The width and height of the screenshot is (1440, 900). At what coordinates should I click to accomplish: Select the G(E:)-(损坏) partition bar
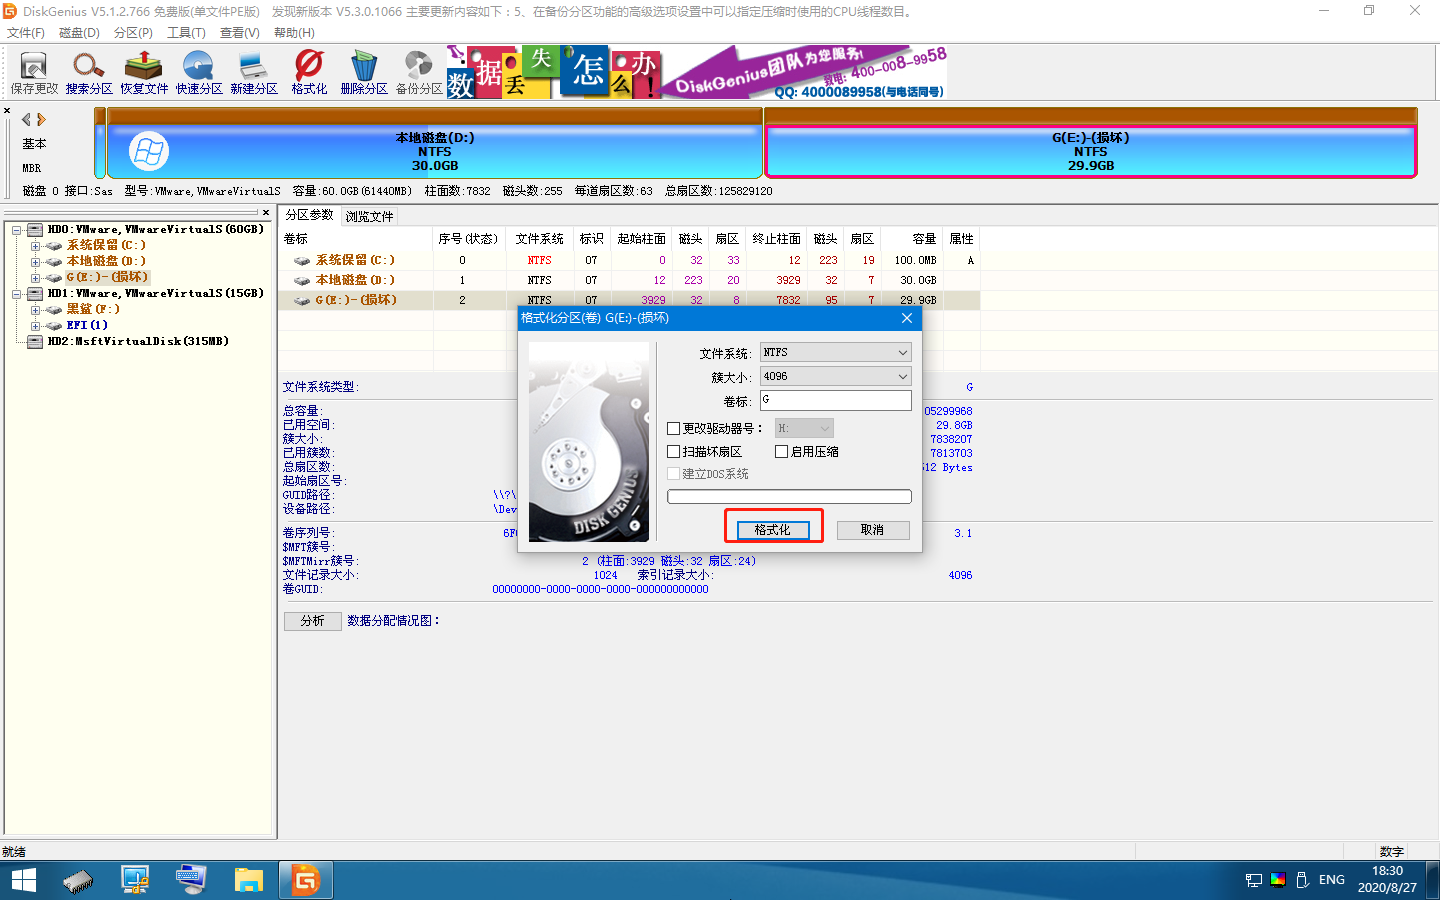coord(1091,143)
